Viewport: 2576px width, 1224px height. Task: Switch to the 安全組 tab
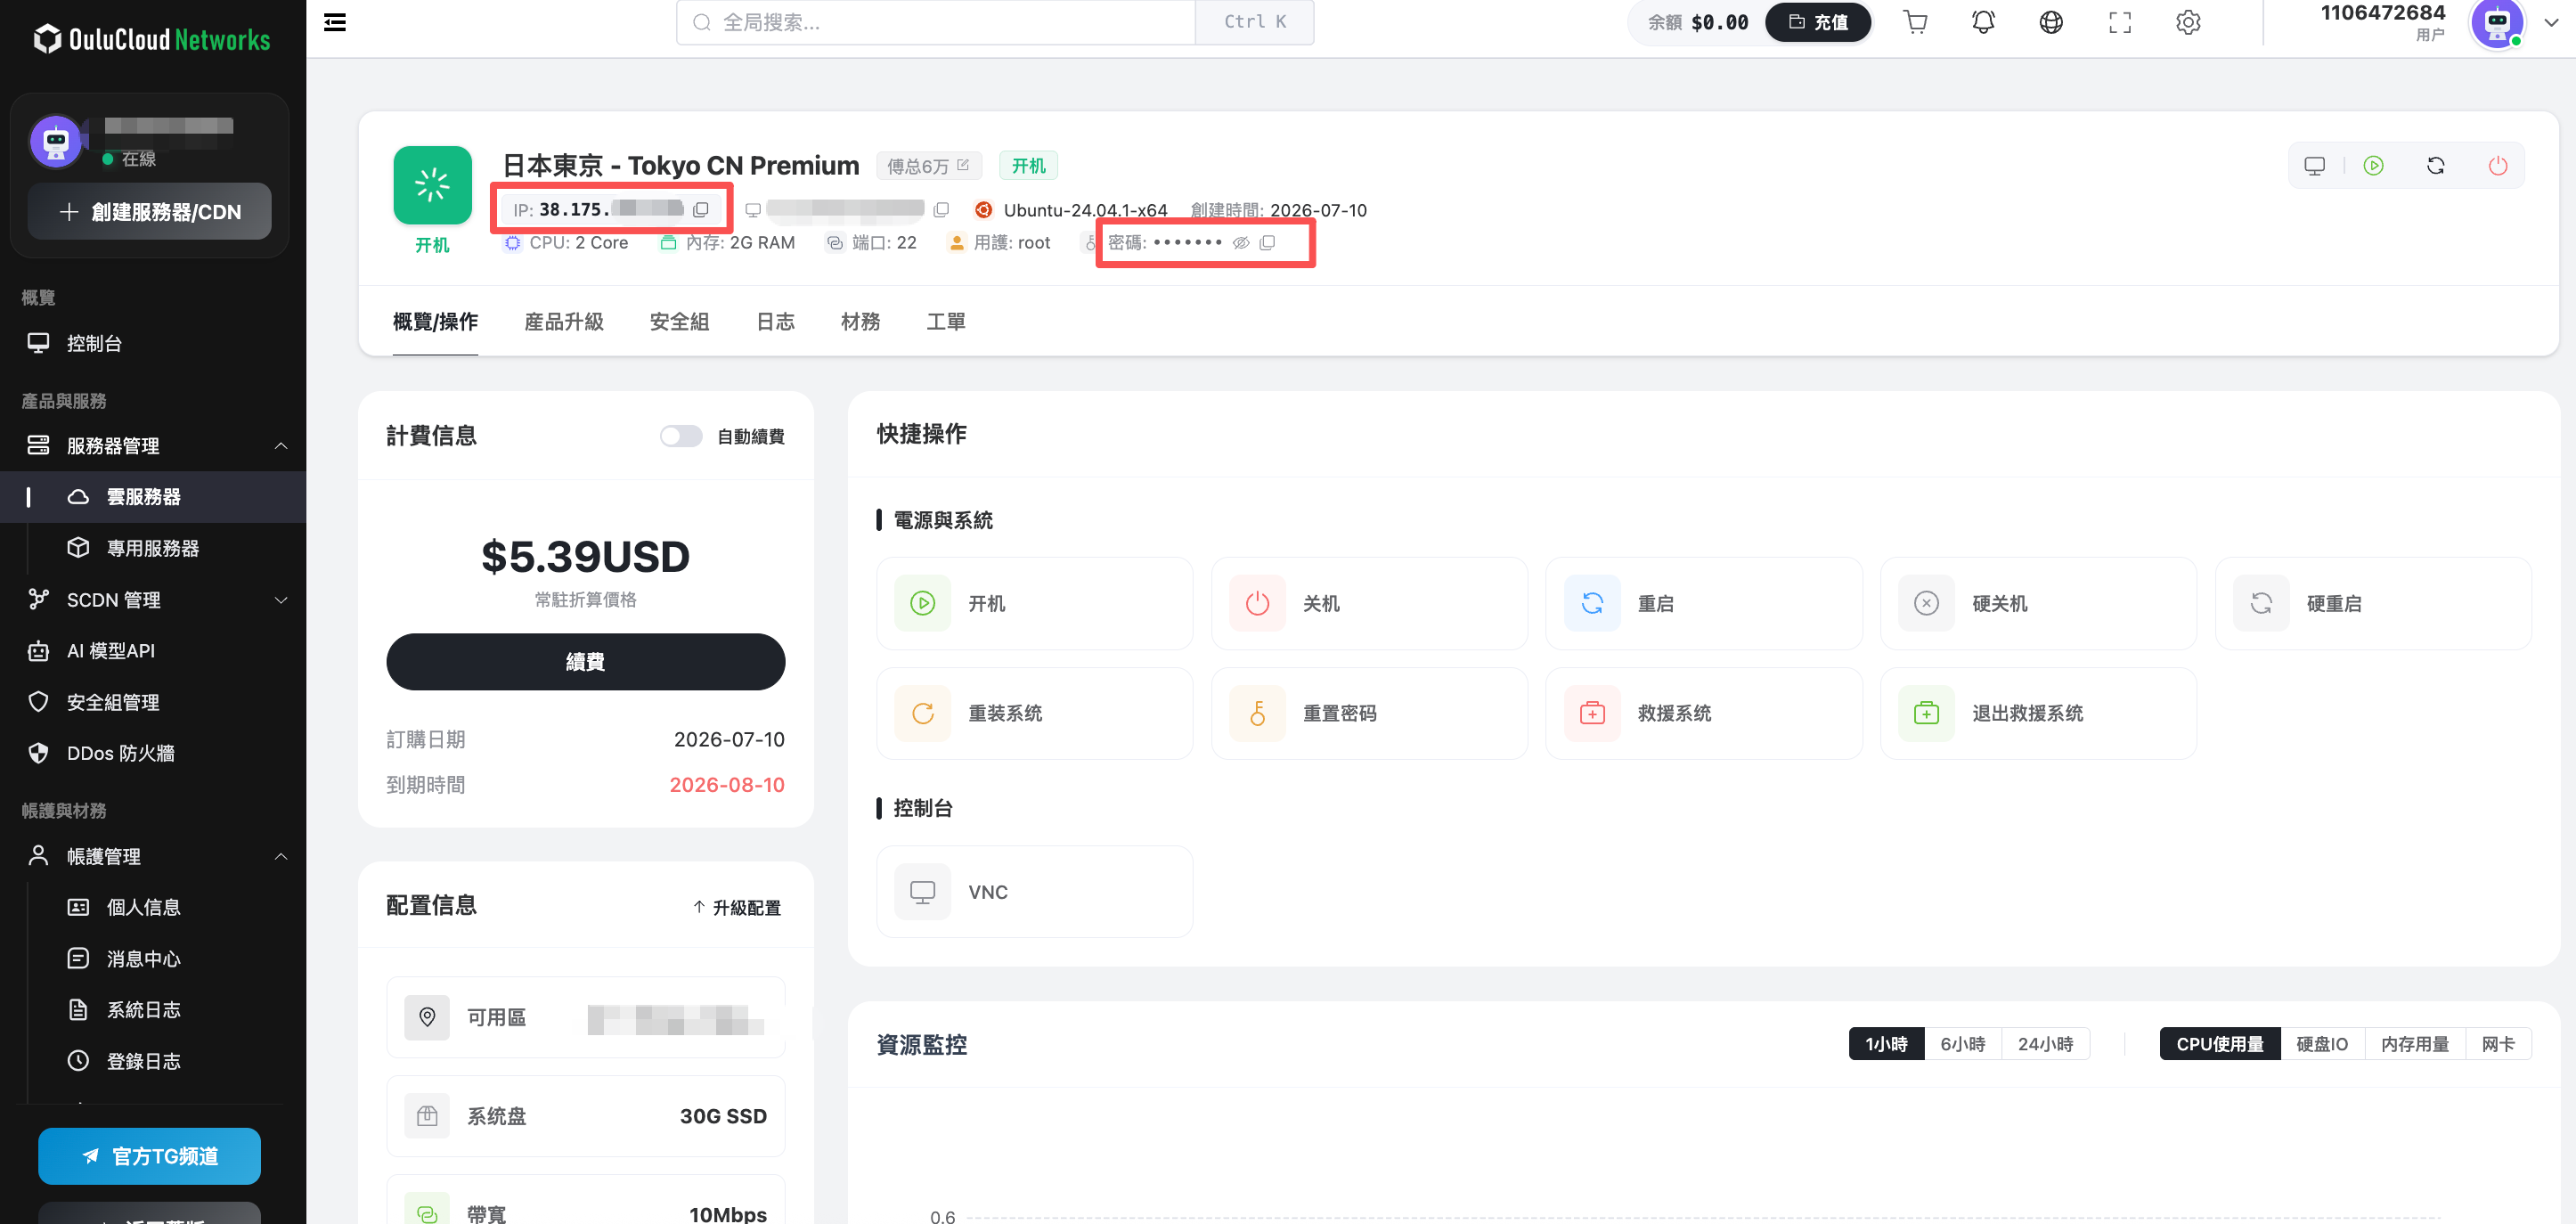[x=680, y=322]
